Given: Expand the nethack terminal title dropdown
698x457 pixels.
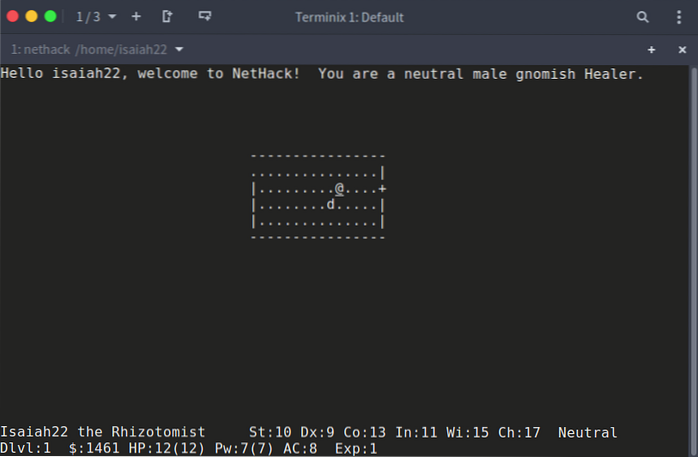Looking at the screenshot, I should click(x=180, y=49).
